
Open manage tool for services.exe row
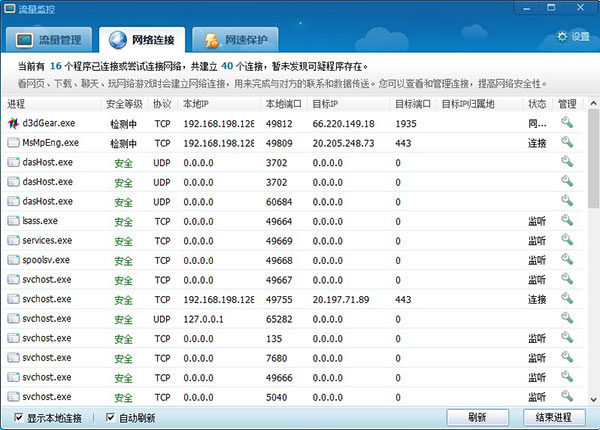pos(567,241)
